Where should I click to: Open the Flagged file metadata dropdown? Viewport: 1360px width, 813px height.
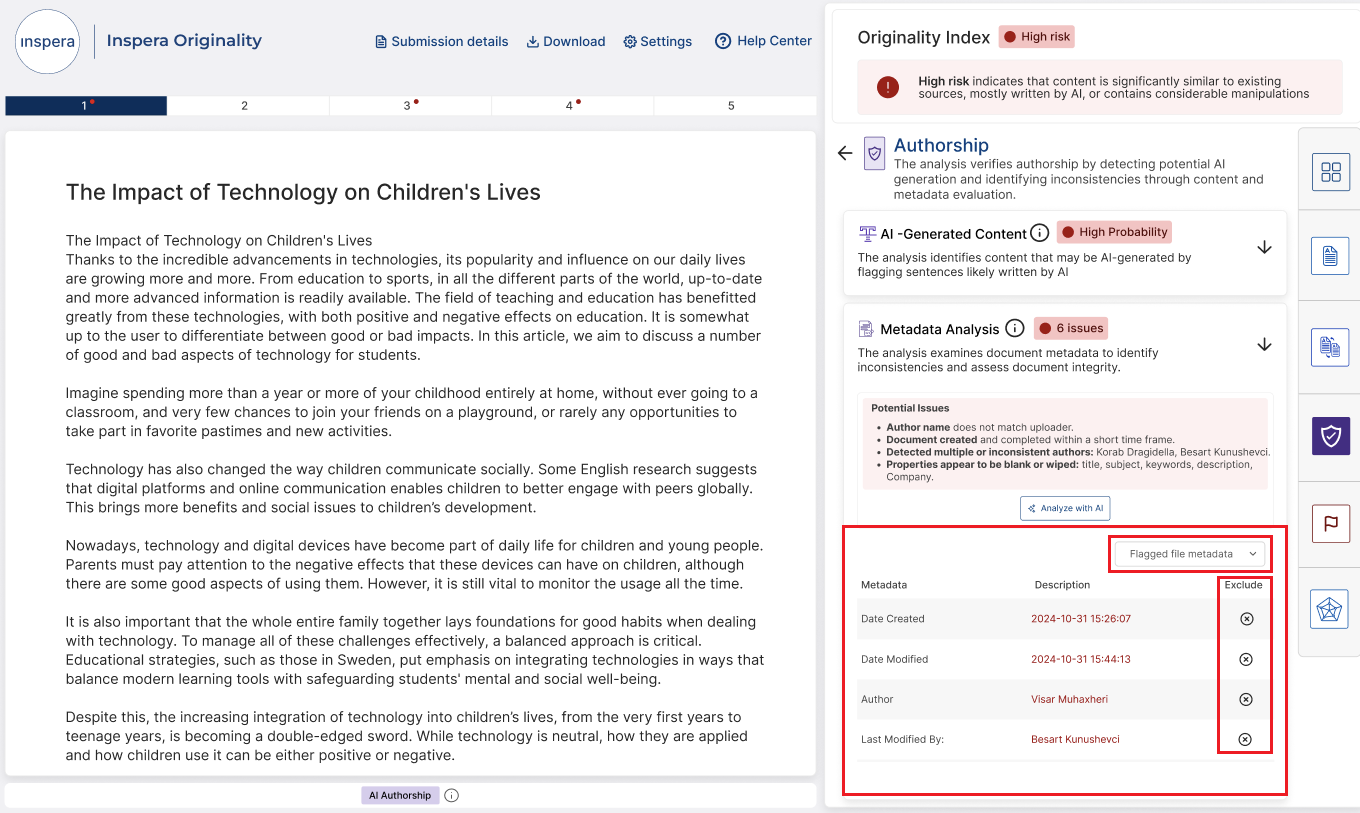coord(1189,552)
